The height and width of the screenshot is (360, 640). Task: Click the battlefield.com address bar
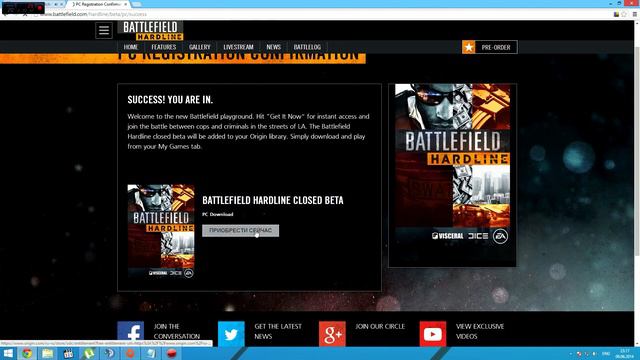(322, 14)
